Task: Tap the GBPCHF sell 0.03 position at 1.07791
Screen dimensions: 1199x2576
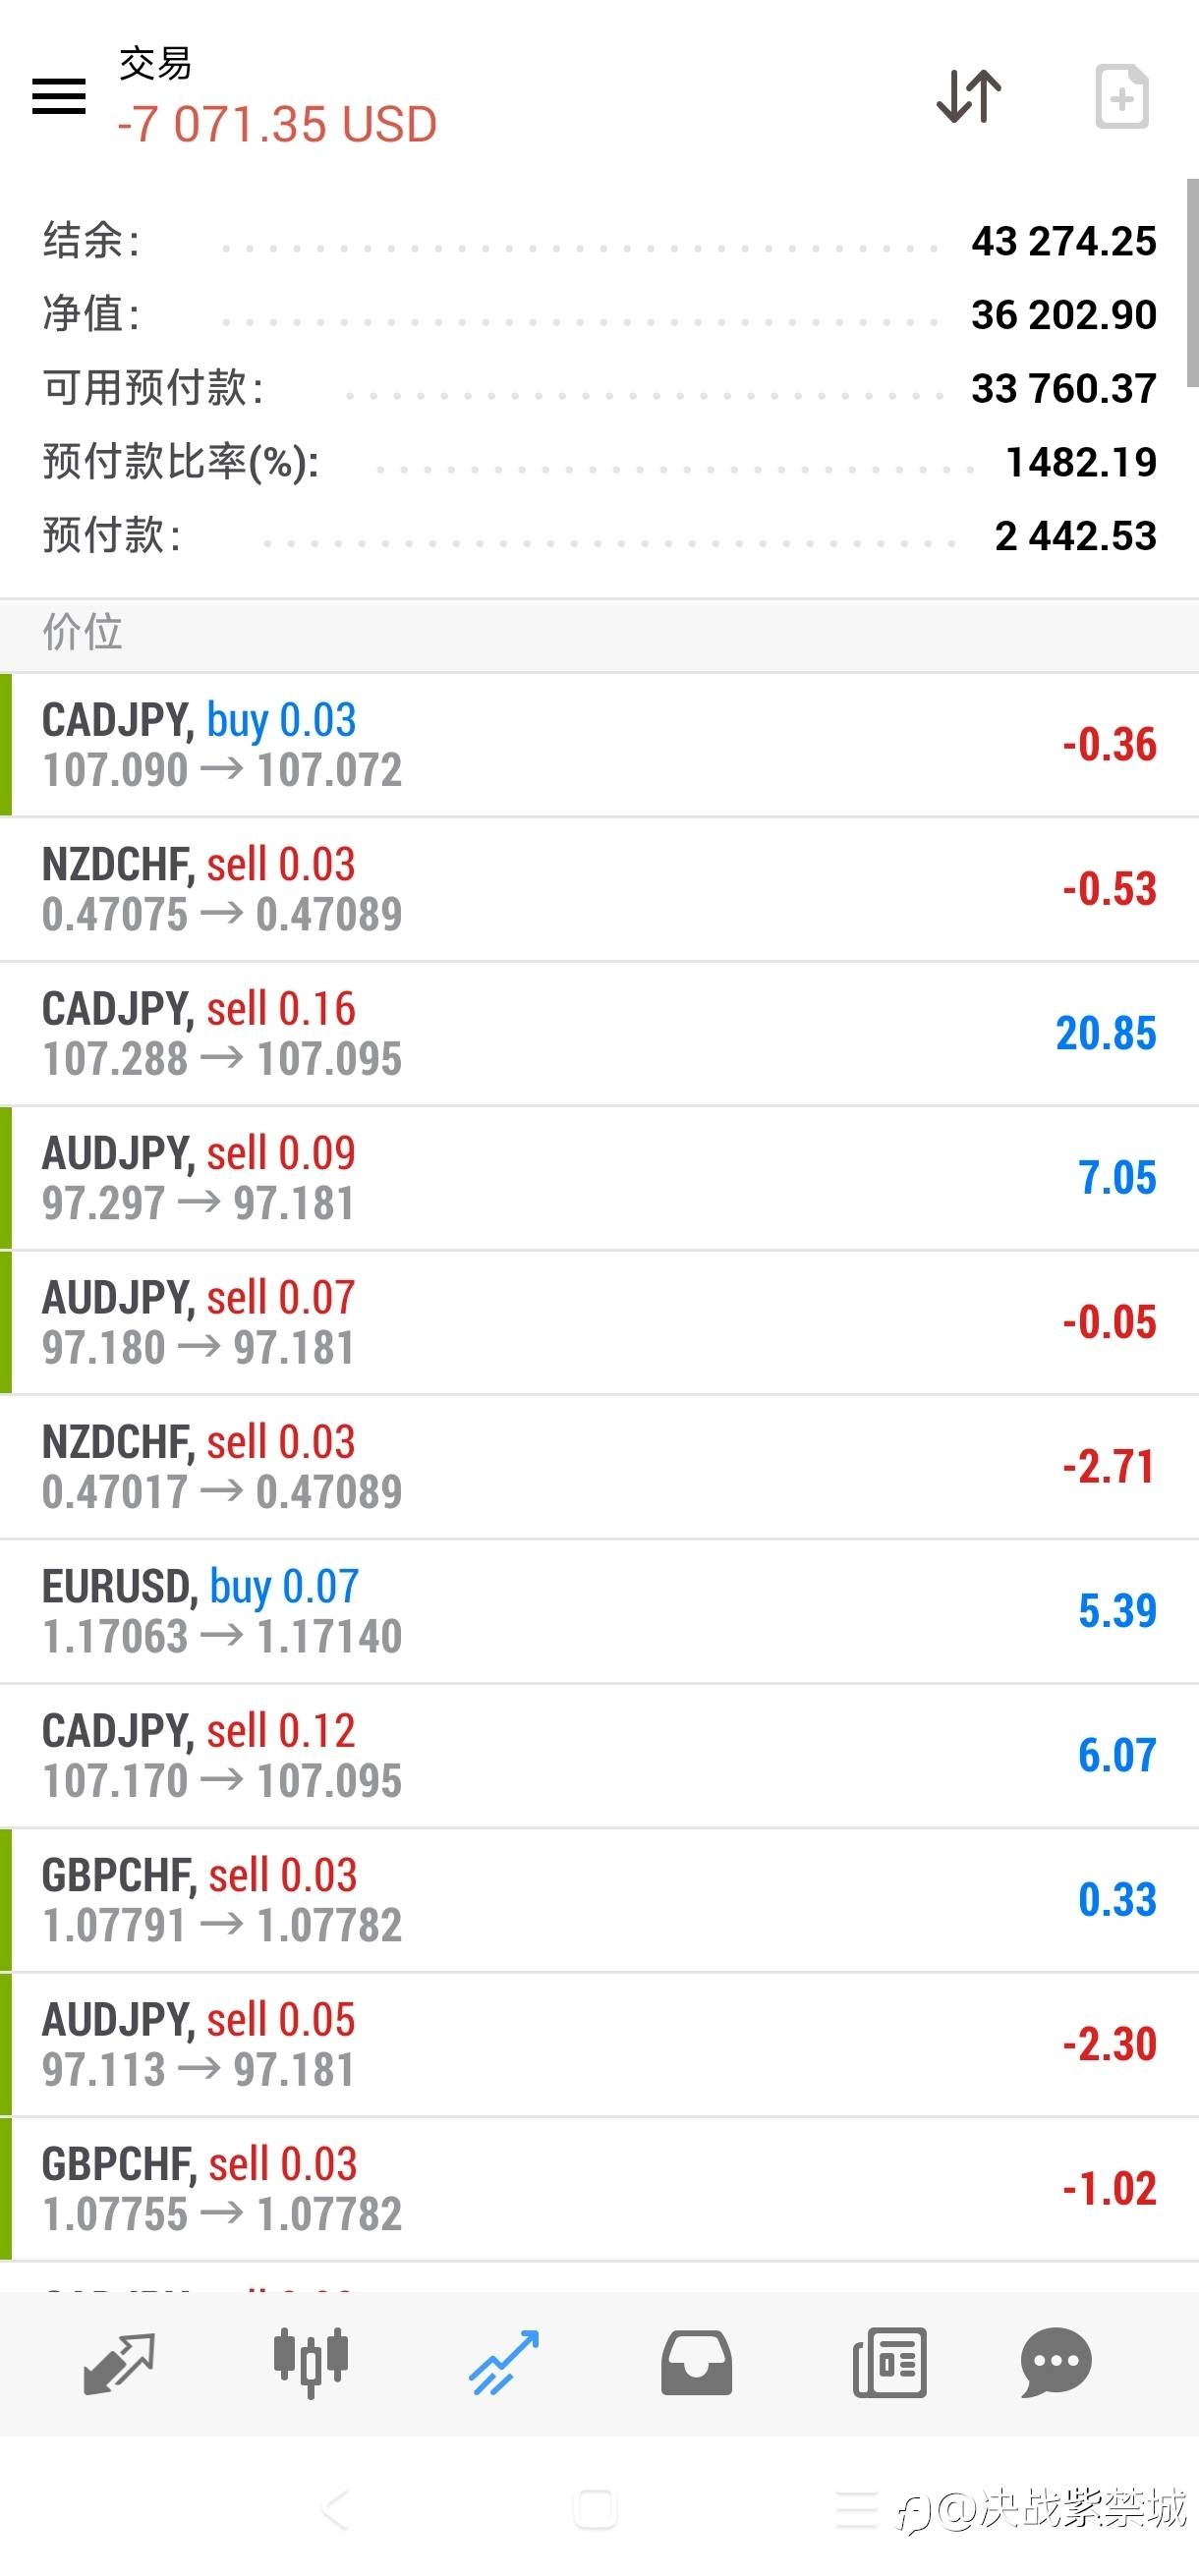Action: coord(600,1900)
